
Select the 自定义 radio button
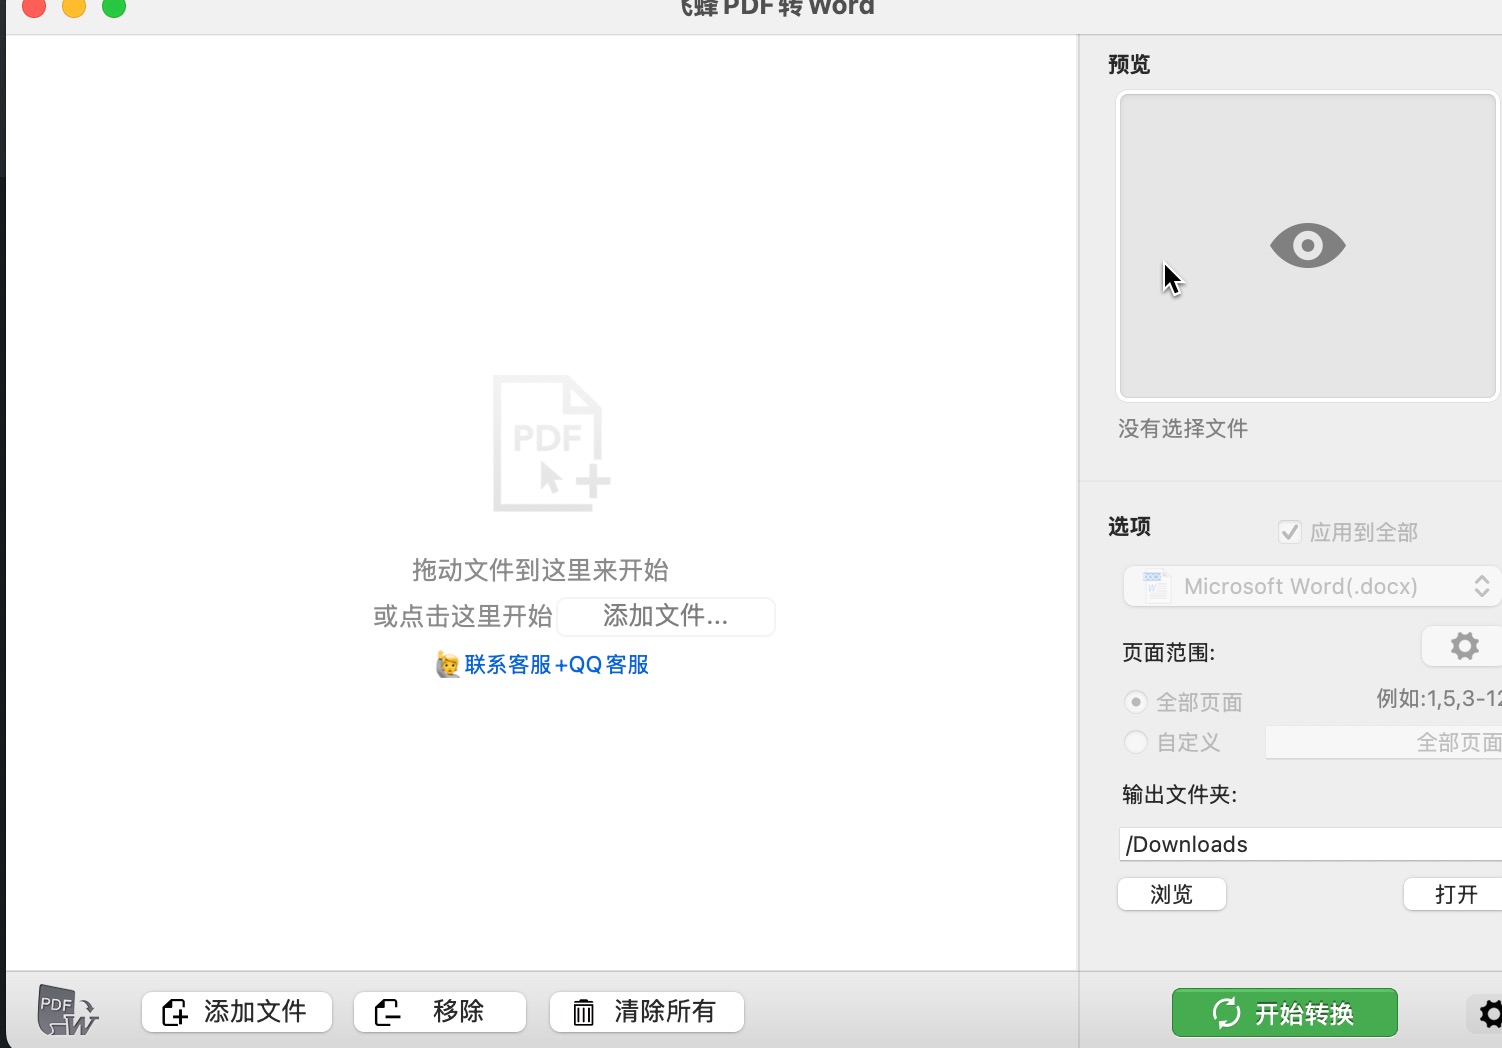(x=1135, y=742)
